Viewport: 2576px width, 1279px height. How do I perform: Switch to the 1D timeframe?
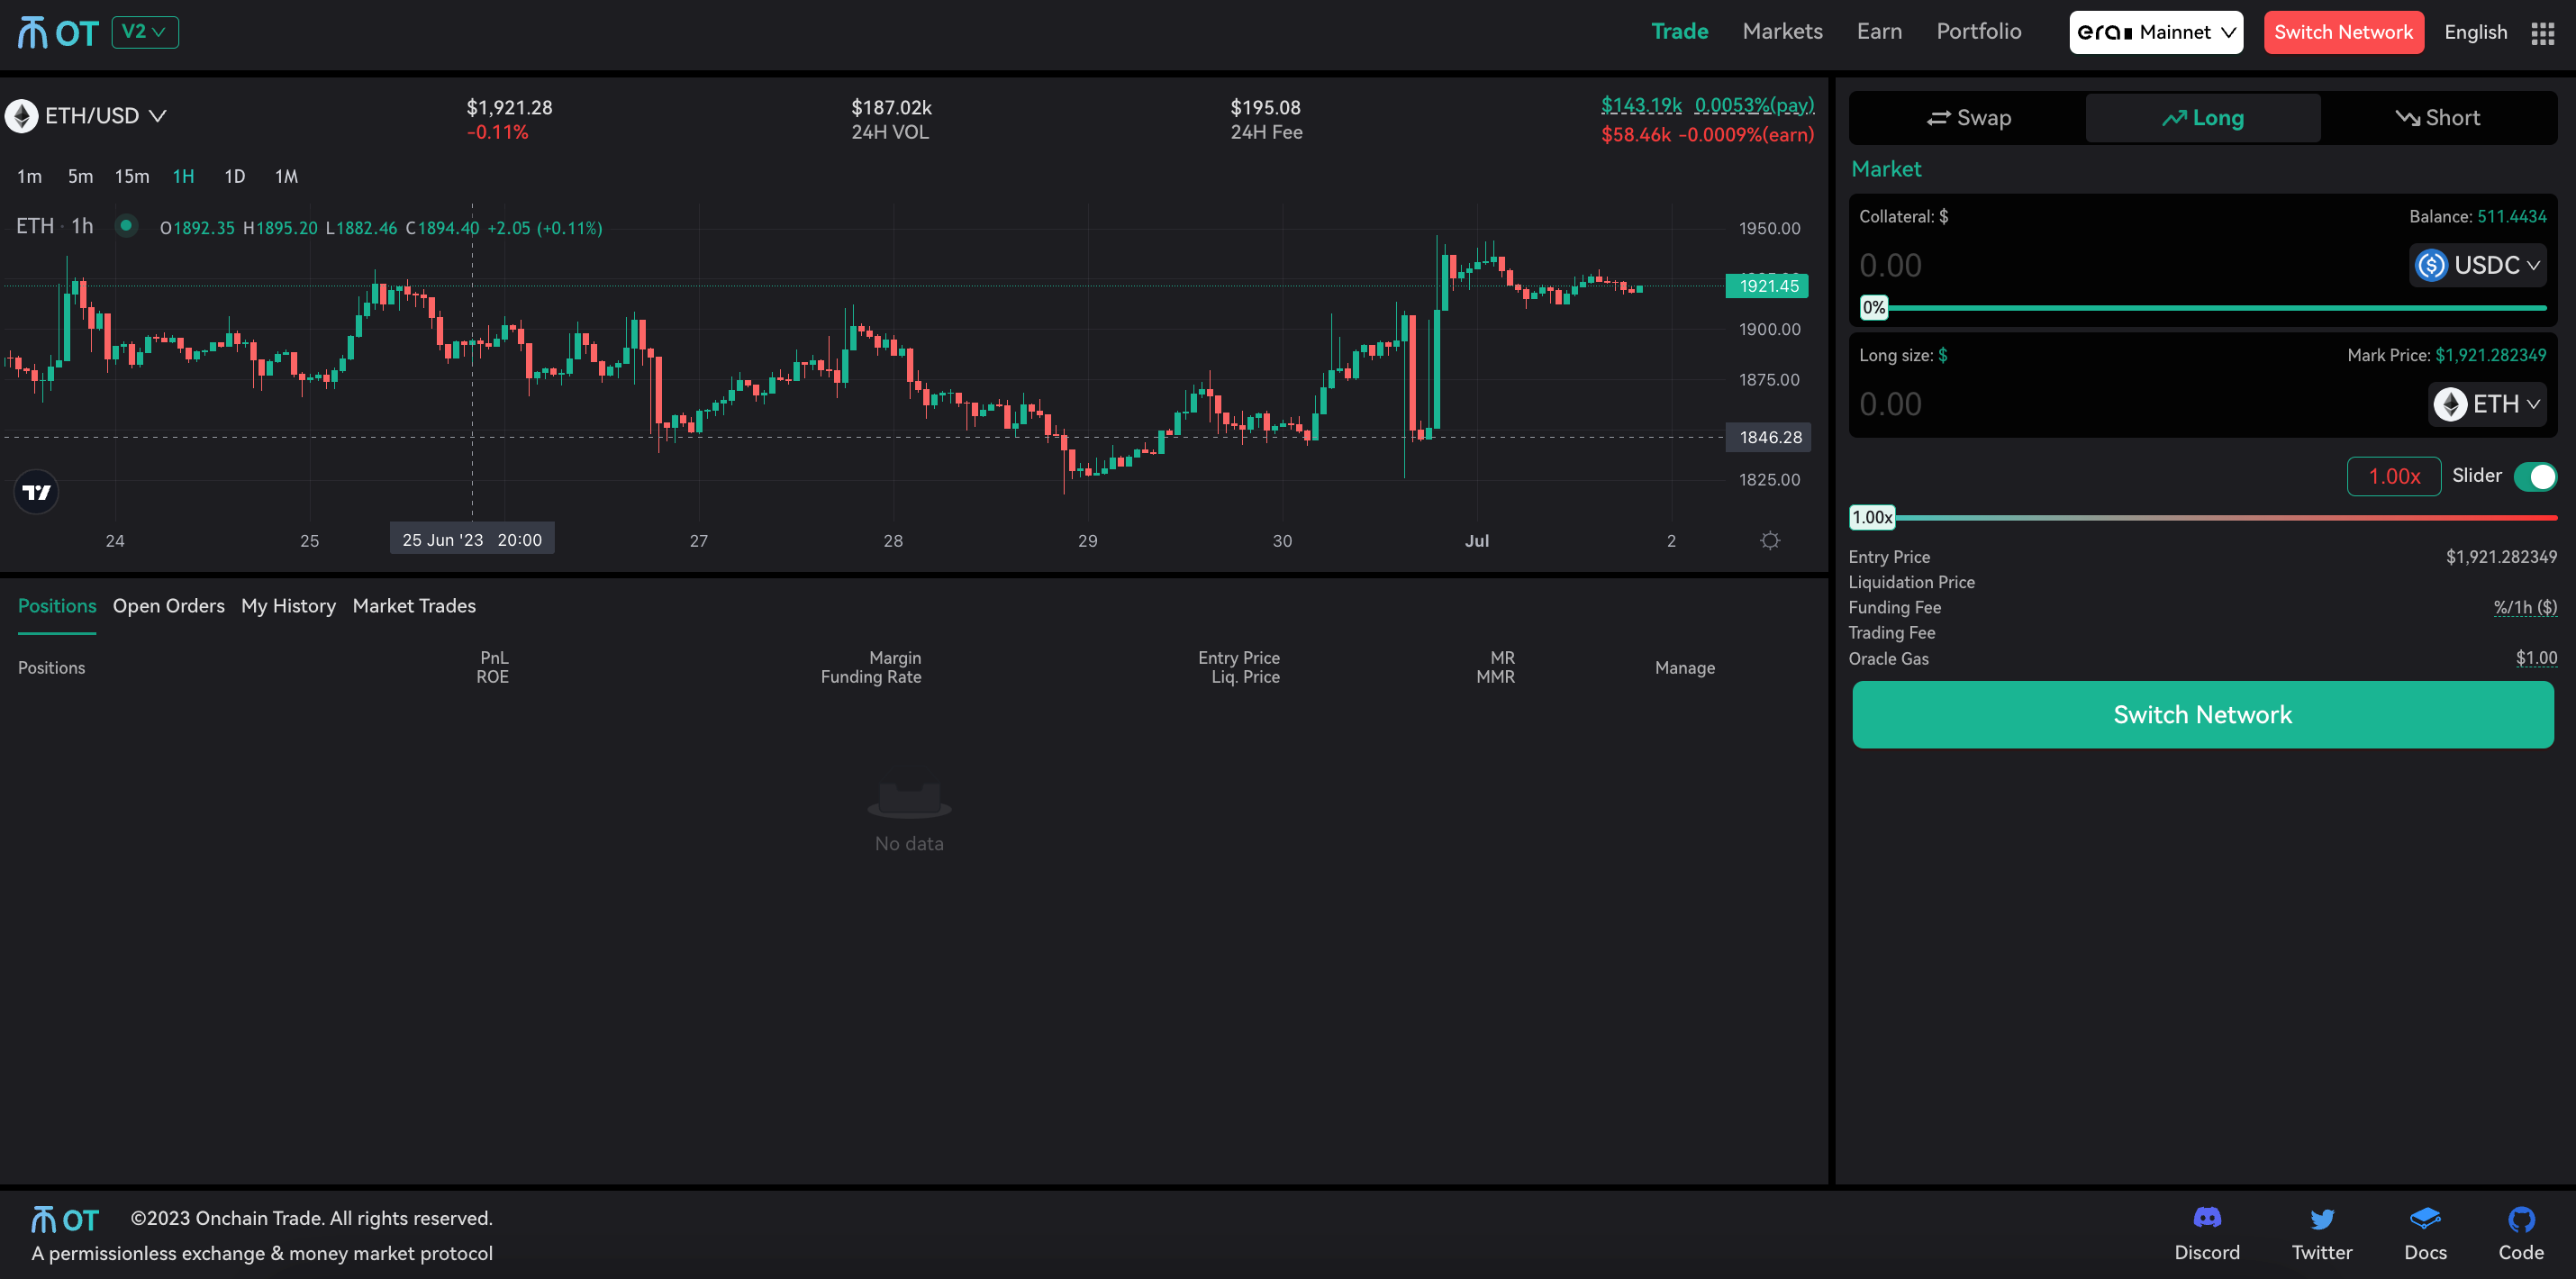(234, 176)
